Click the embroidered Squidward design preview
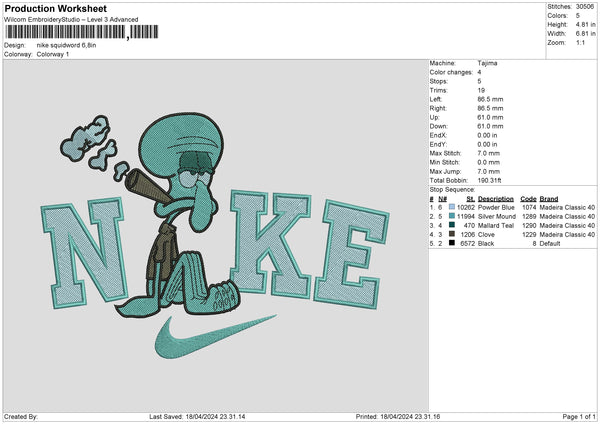Screen dimensions: 600x424 click(x=216, y=236)
